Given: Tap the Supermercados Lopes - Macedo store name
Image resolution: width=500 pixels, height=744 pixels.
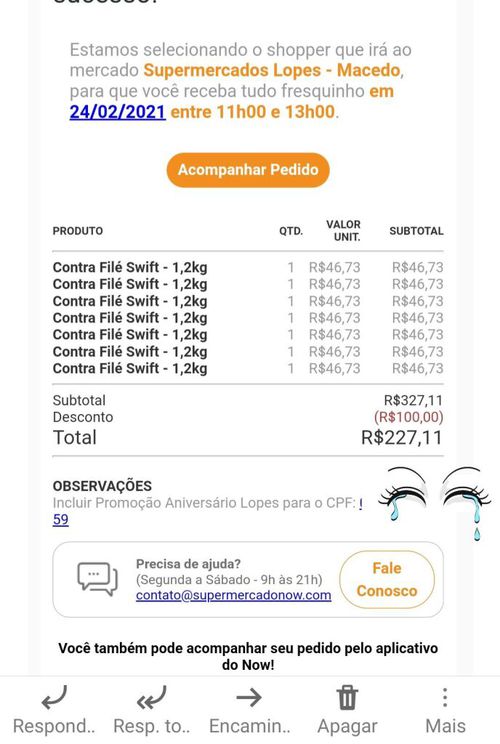Looking at the screenshot, I should pyautogui.click(x=272, y=70).
